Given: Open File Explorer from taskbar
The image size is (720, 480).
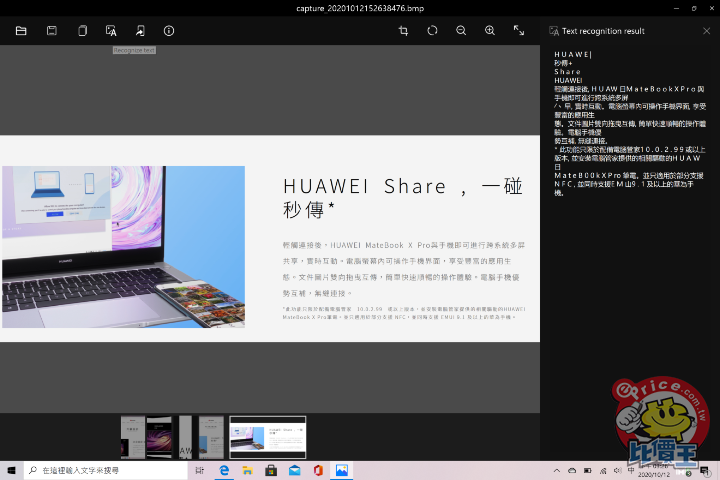Looking at the screenshot, I should (248, 470).
